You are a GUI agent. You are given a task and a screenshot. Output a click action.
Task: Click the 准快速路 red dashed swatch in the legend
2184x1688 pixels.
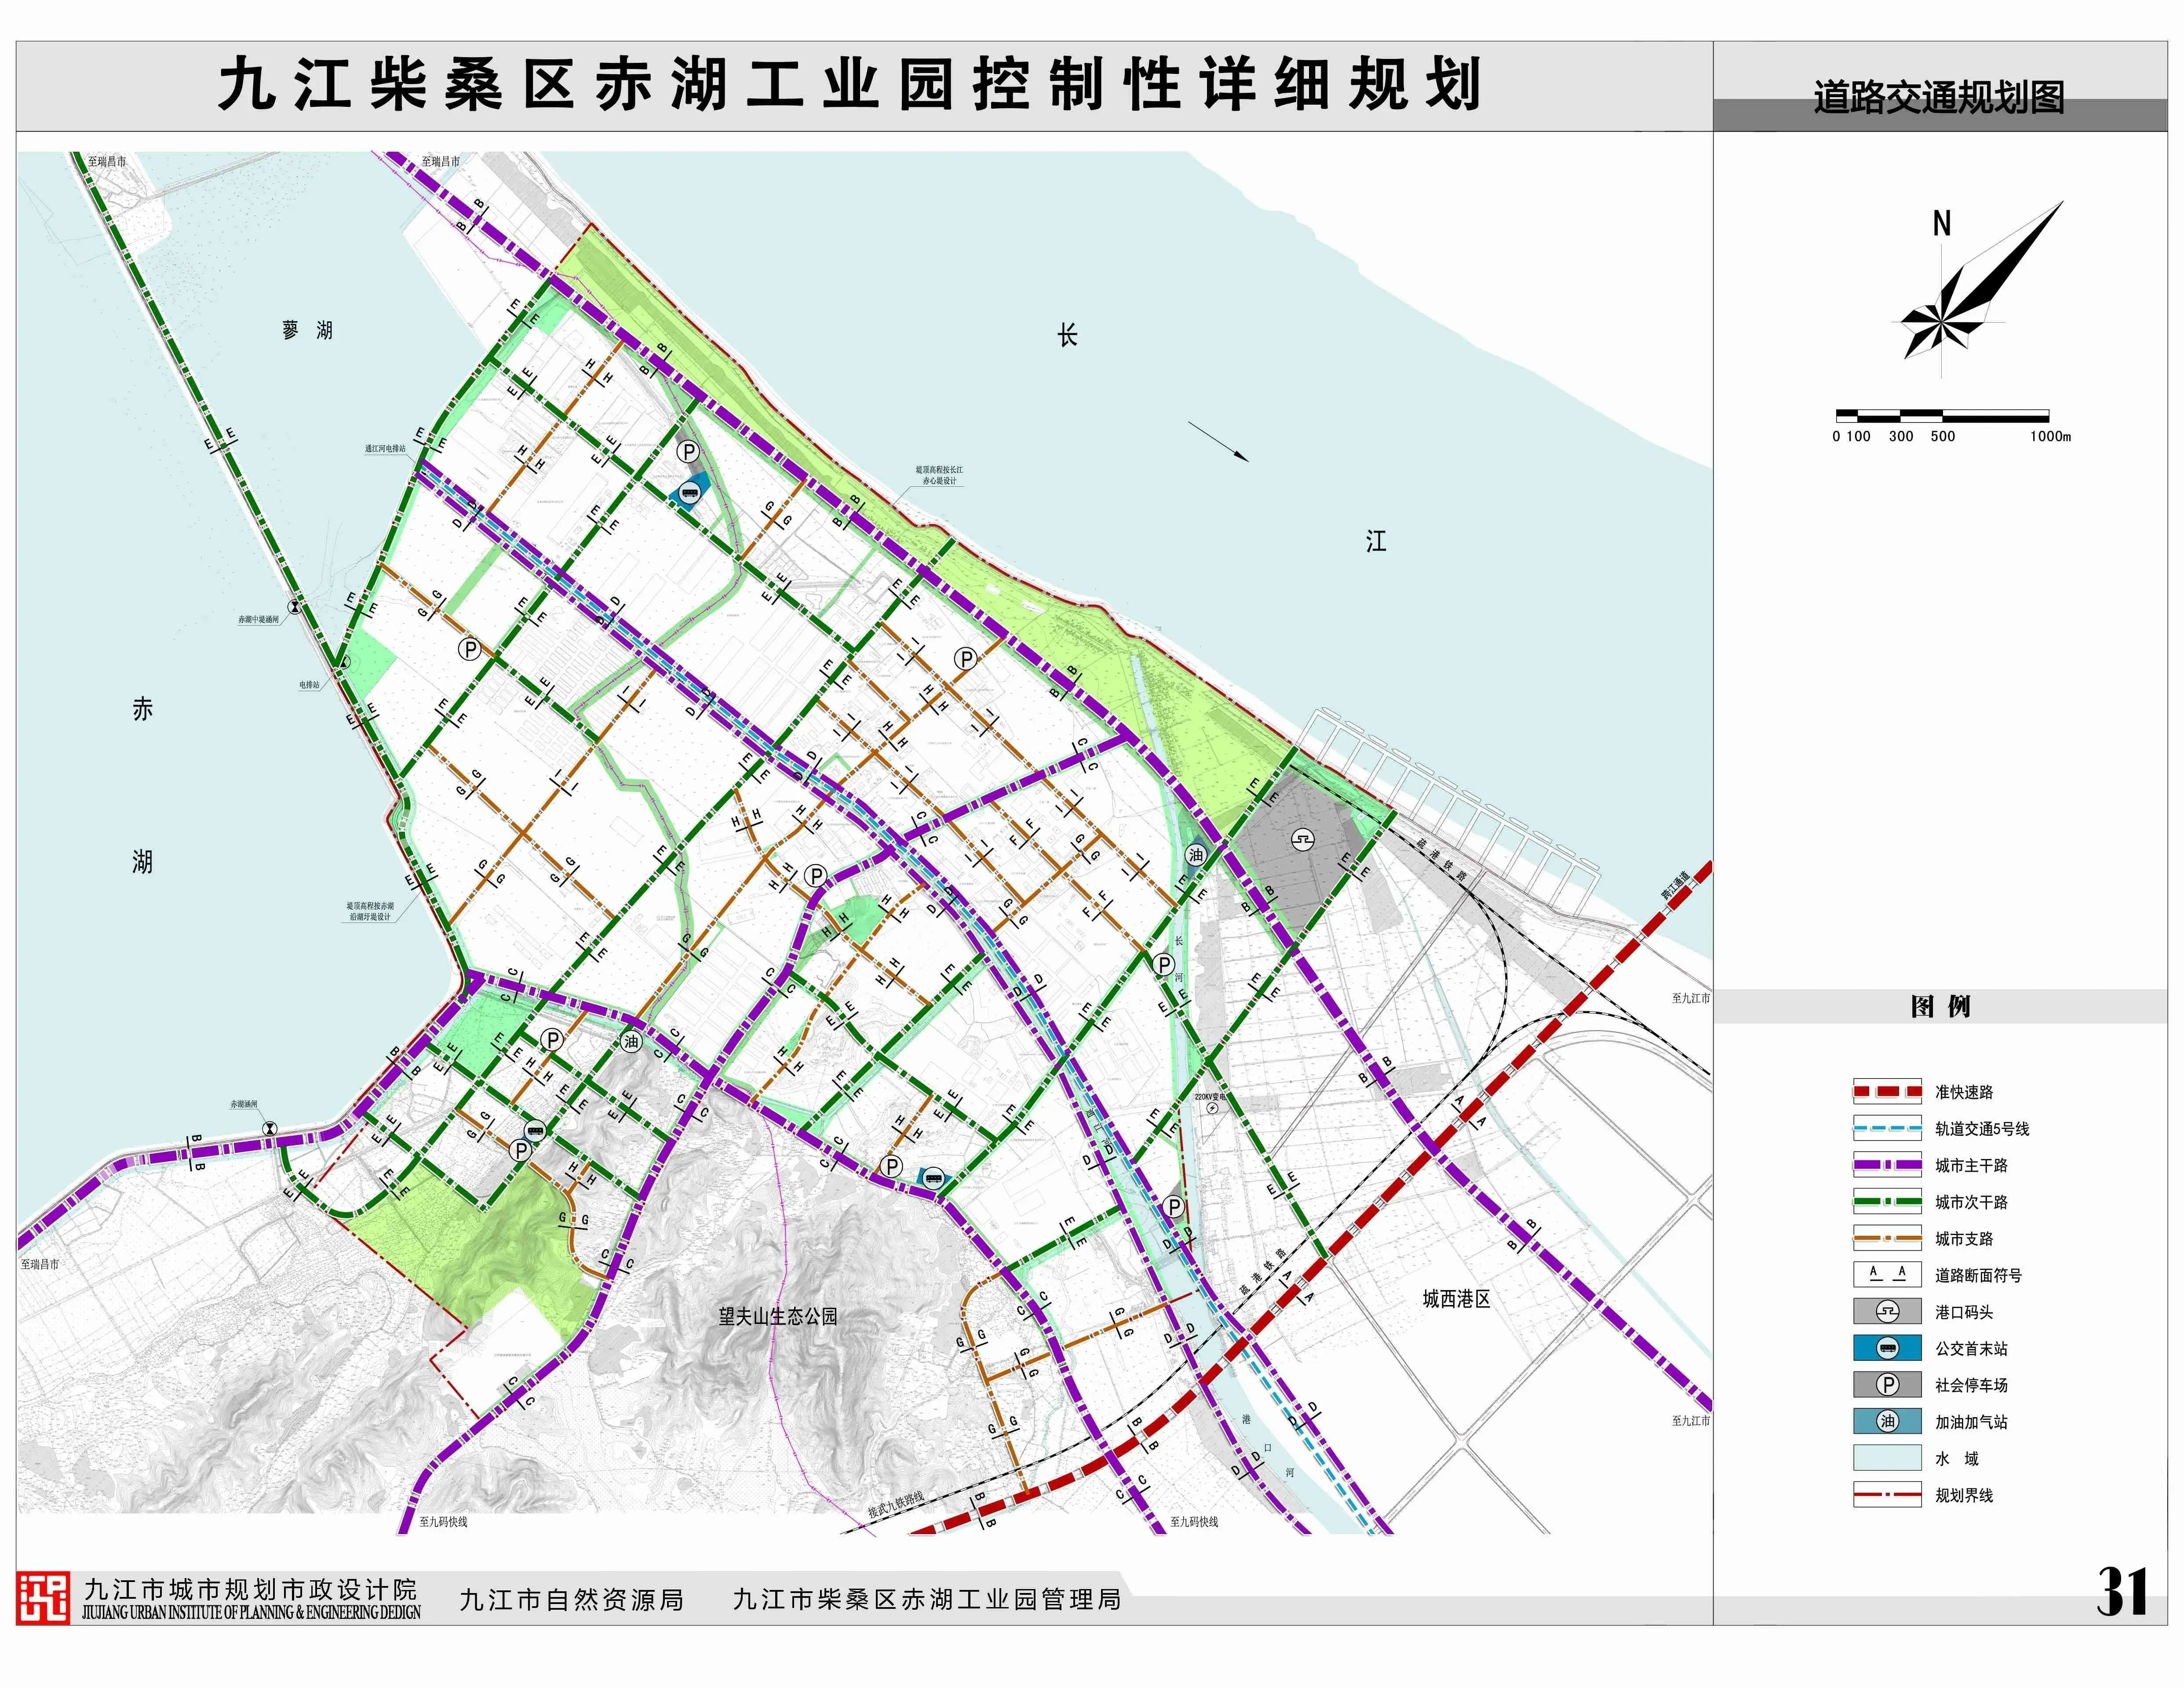click(1887, 1091)
